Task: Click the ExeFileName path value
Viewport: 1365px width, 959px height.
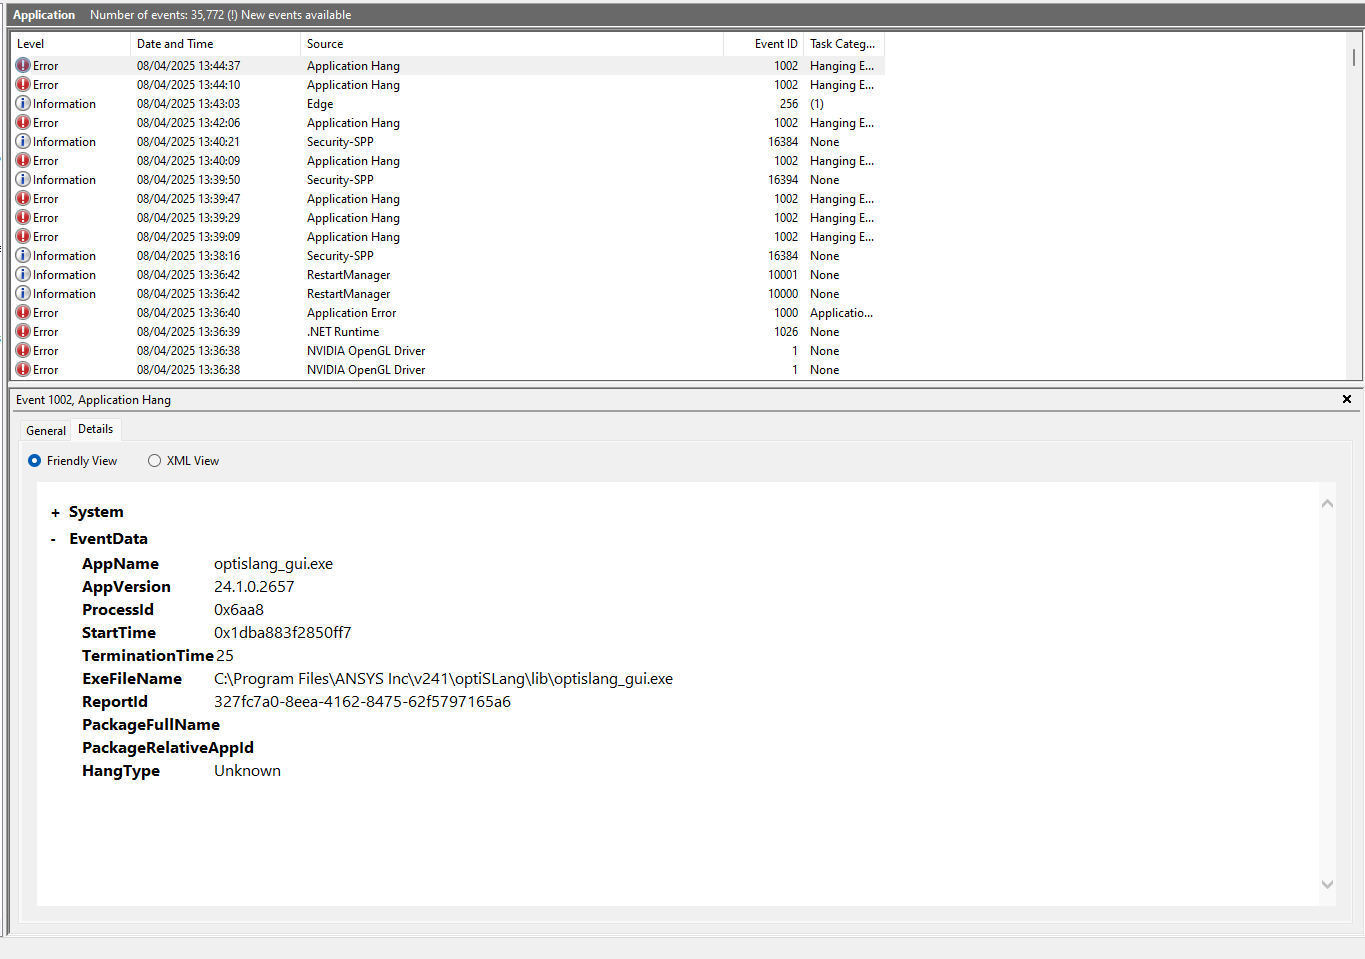Action: pyautogui.click(x=443, y=679)
